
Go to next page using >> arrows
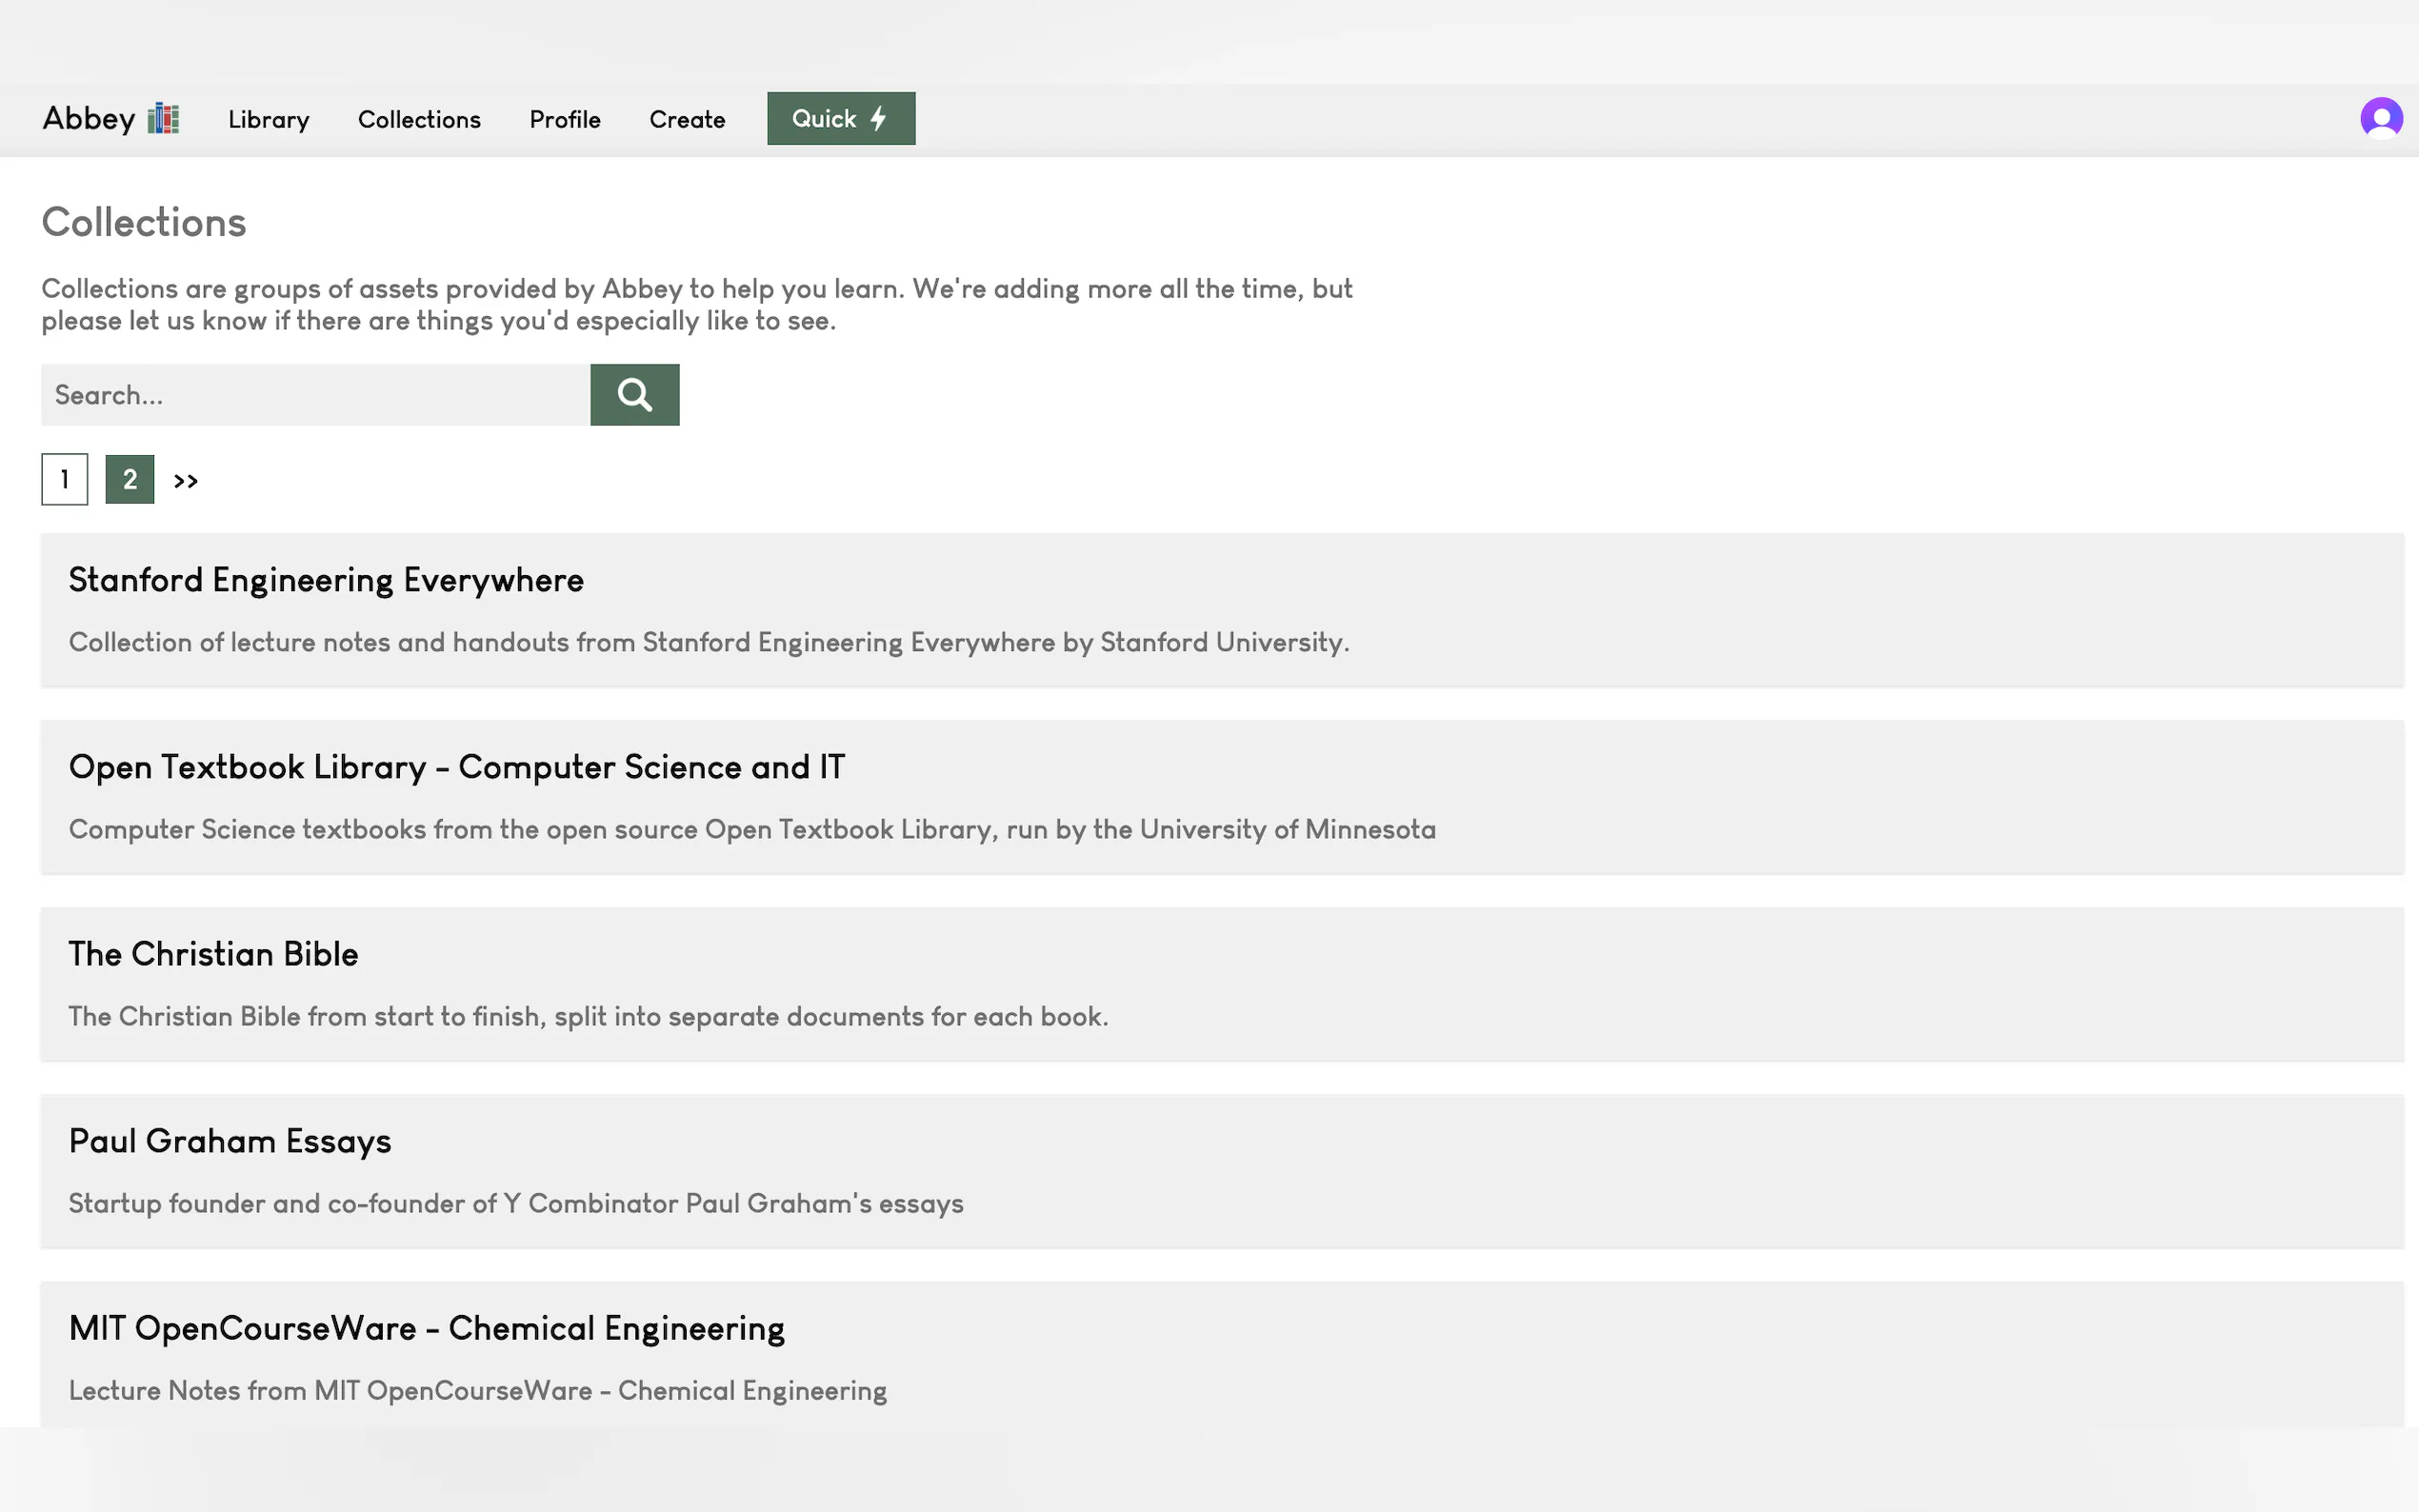coord(186,481)
